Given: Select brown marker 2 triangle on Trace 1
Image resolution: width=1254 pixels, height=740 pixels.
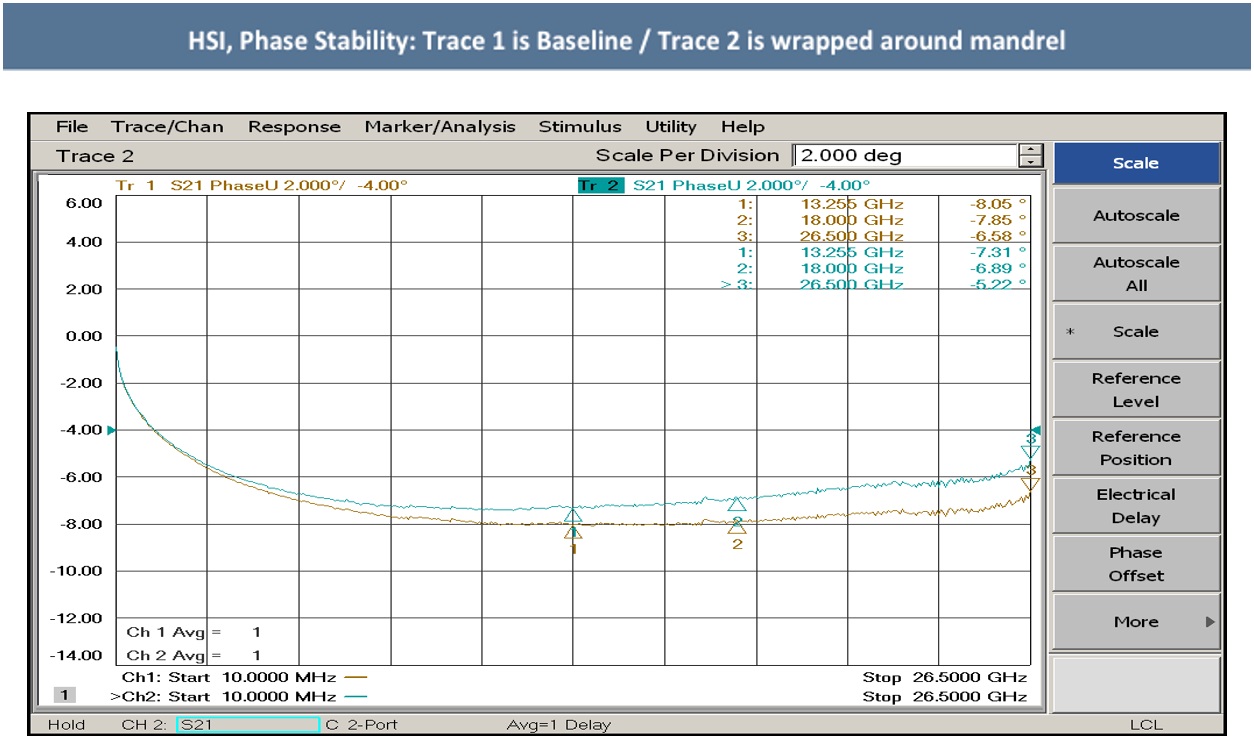Looking at the screenshot, I should click(737, 528).
